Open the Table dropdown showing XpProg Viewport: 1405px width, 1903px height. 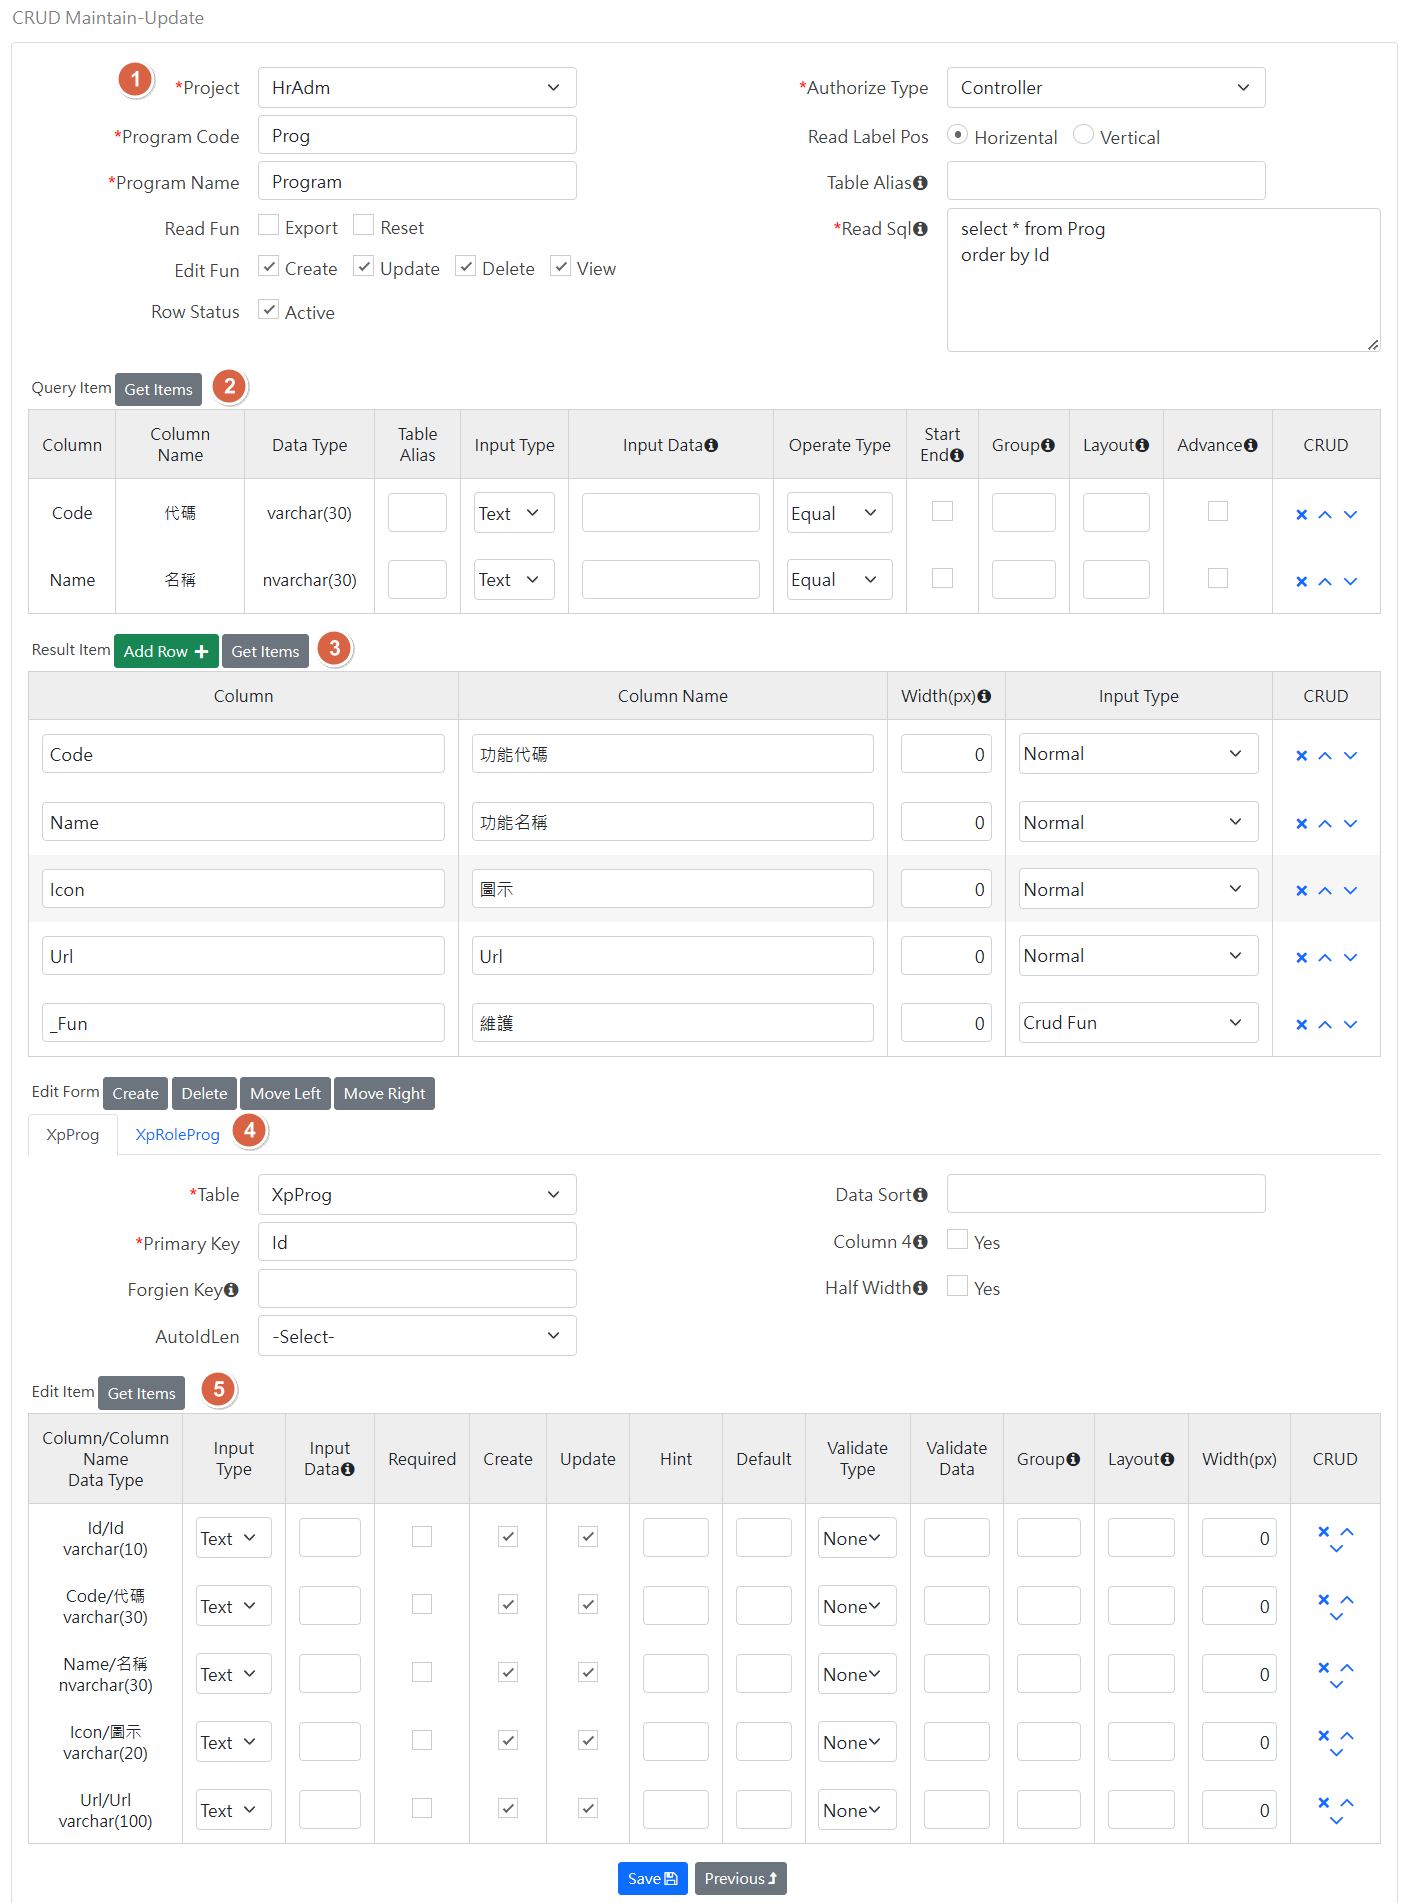(x=417, y=1195)
